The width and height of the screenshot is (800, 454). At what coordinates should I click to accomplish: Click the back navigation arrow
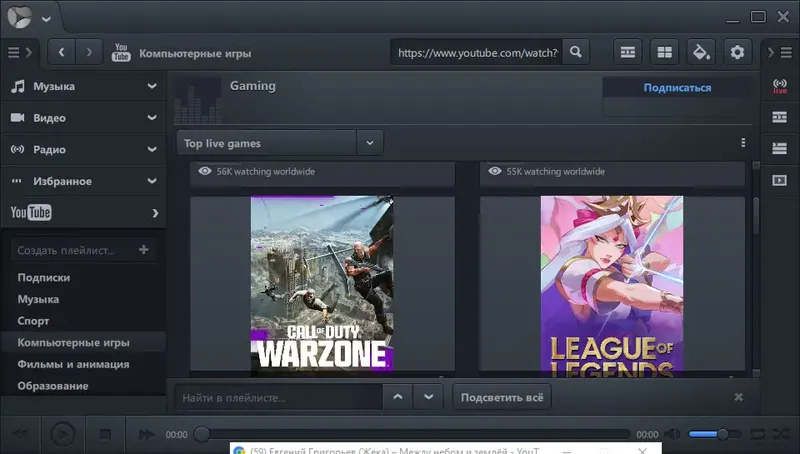point(62,52)
